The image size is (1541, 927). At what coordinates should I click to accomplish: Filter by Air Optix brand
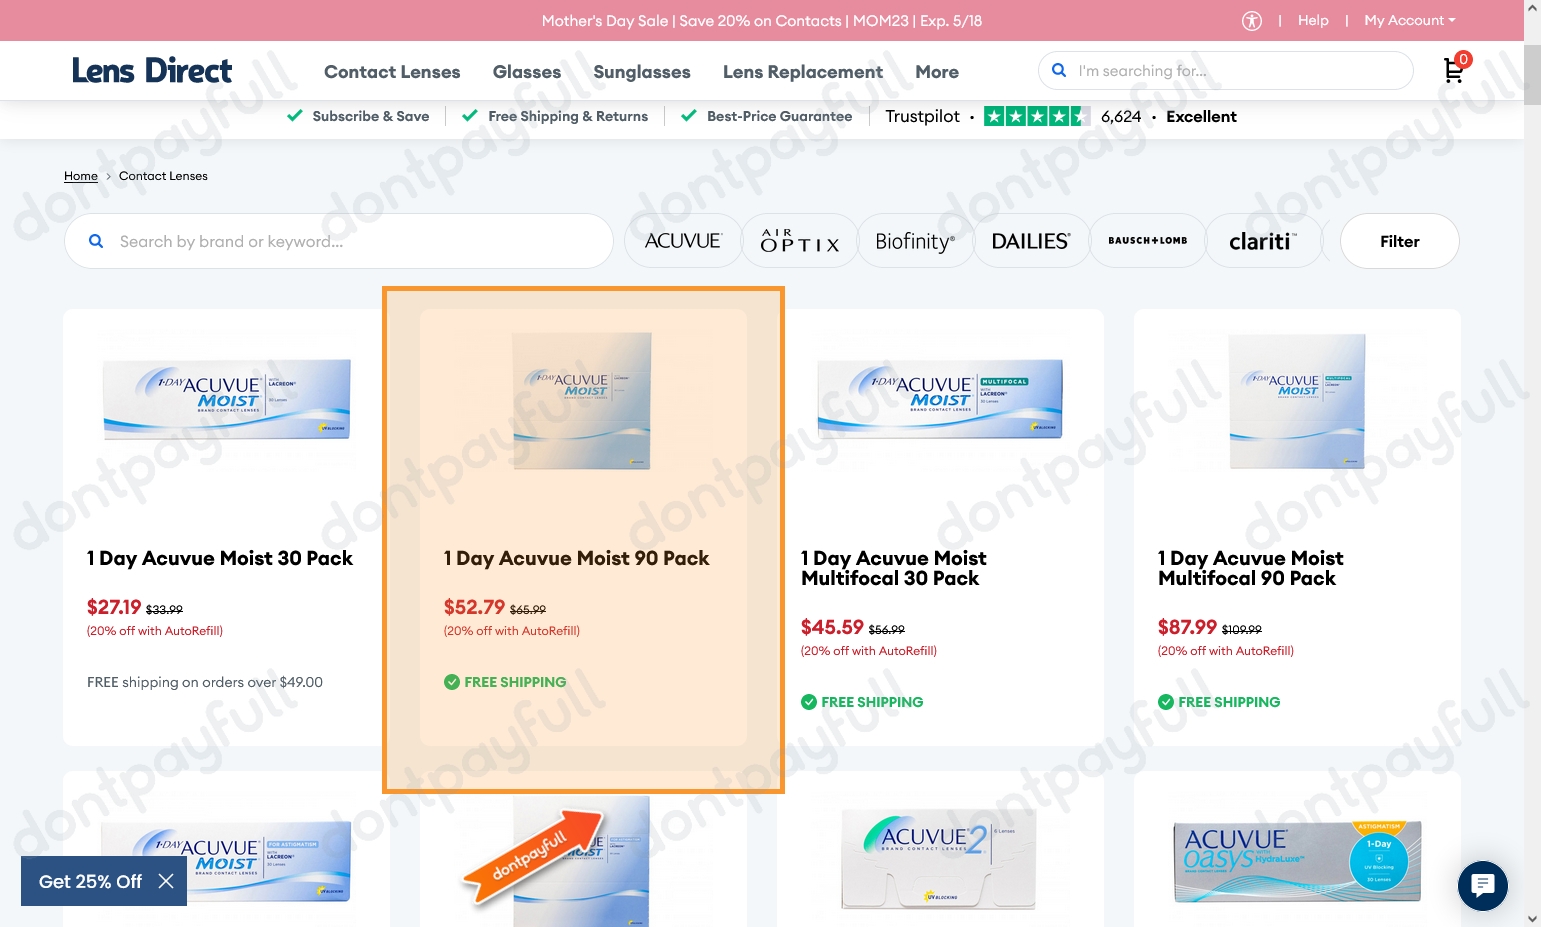[800, 241]
